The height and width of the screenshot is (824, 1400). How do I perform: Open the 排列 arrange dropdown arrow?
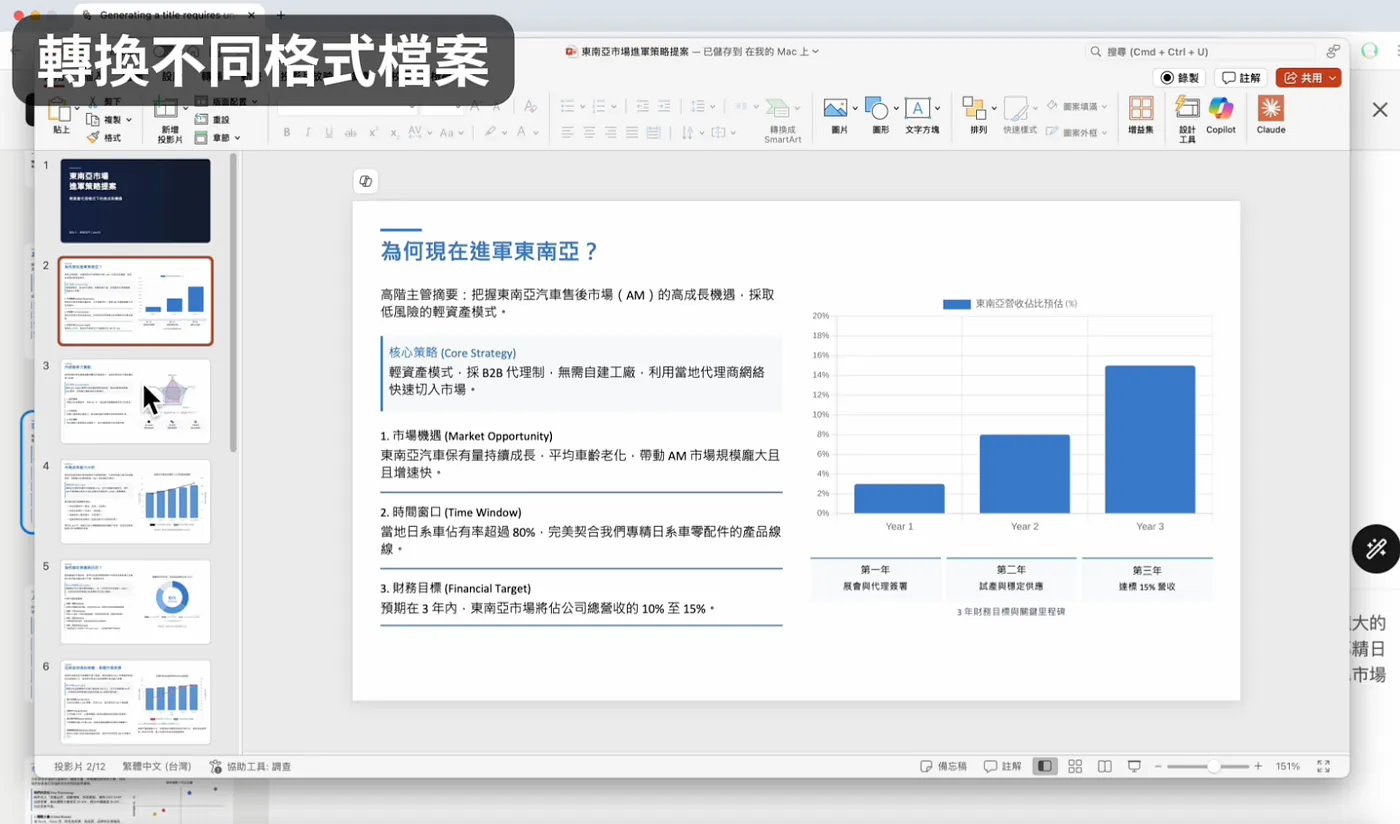point(994,108)
